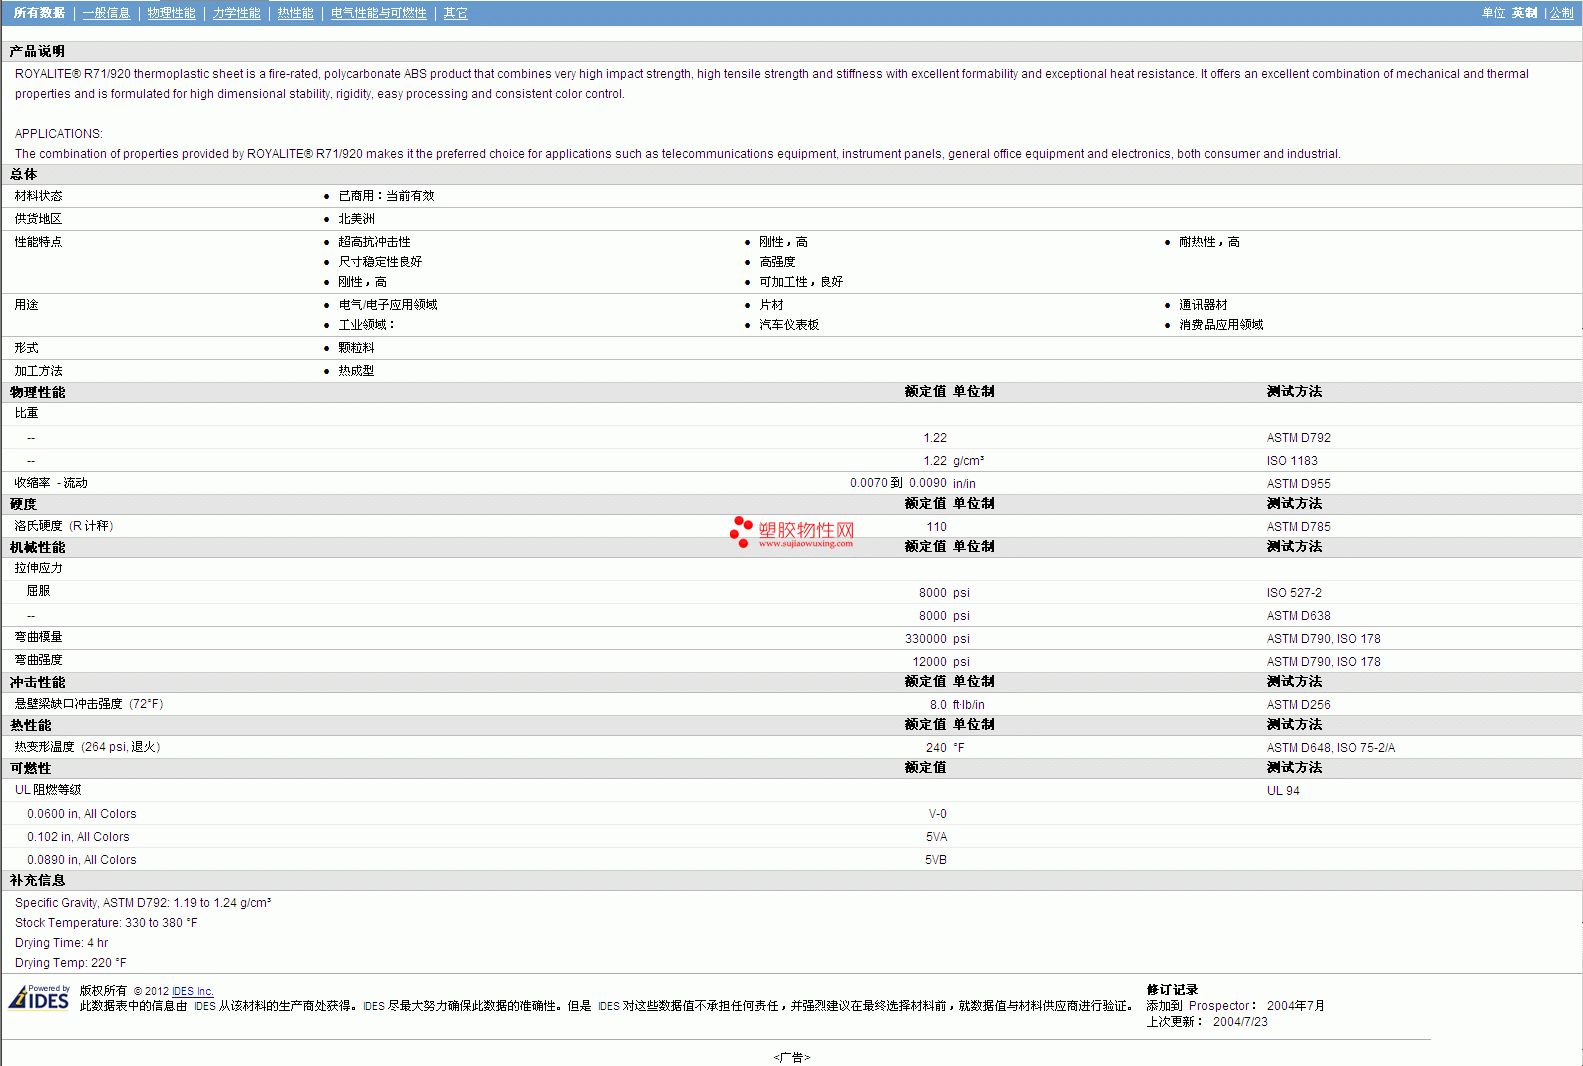Click the www.sujiaowuxing.com watermark URL
This screenshot has width=1583, height=1066.
pos(805,544)
